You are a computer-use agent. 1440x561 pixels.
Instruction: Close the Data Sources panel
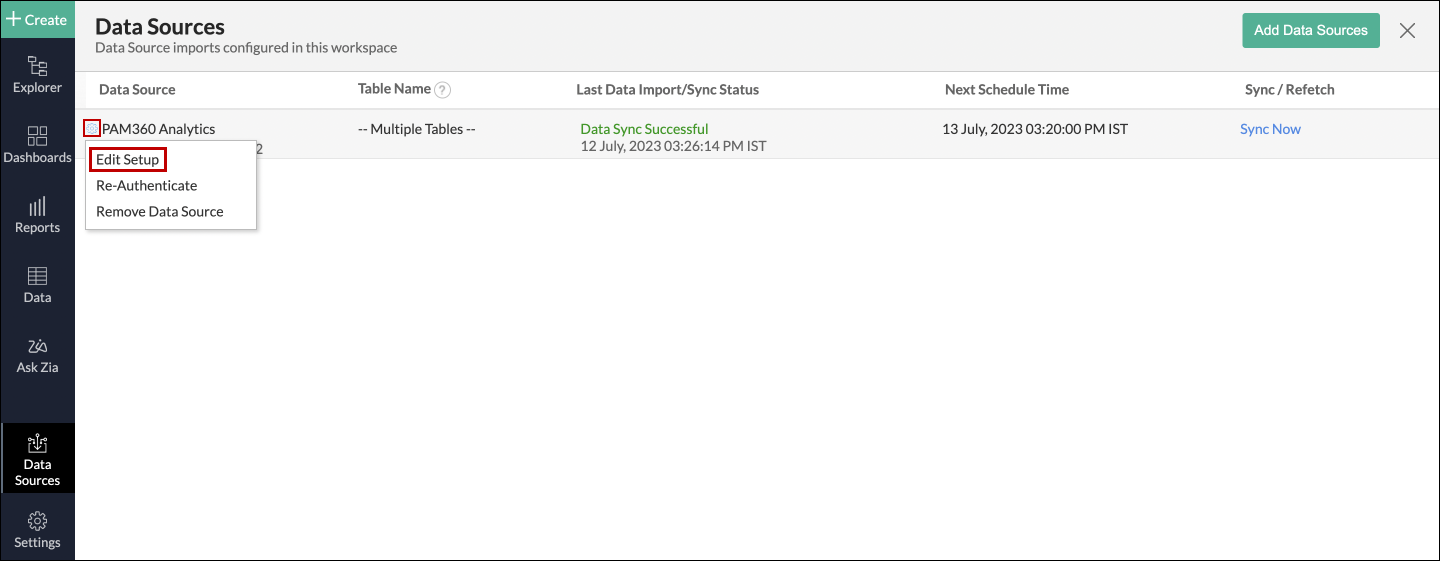tap(1407, 30)
